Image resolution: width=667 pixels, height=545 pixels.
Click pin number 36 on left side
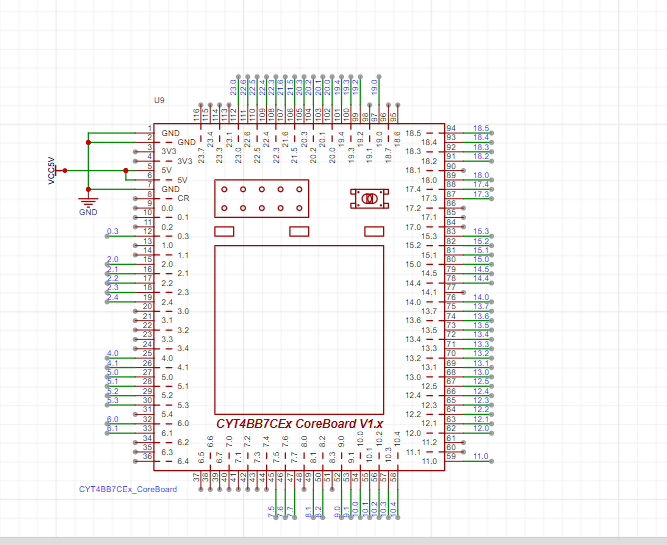click(148, 456)
